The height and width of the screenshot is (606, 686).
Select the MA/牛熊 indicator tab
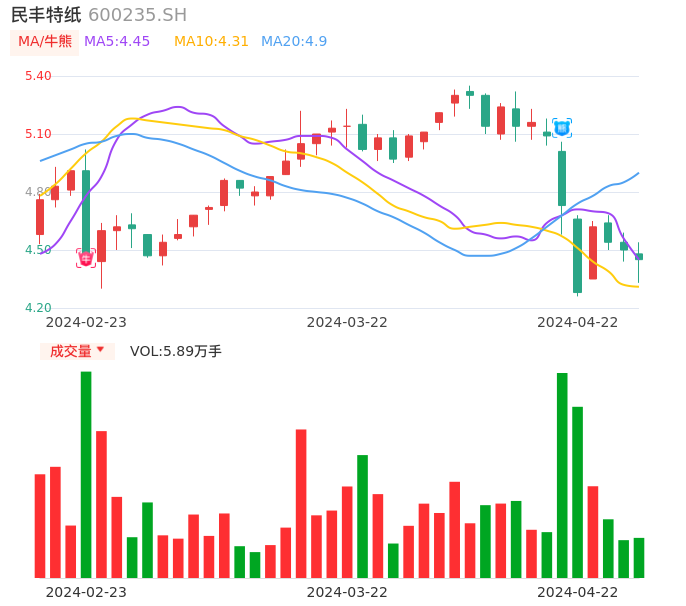45,42
